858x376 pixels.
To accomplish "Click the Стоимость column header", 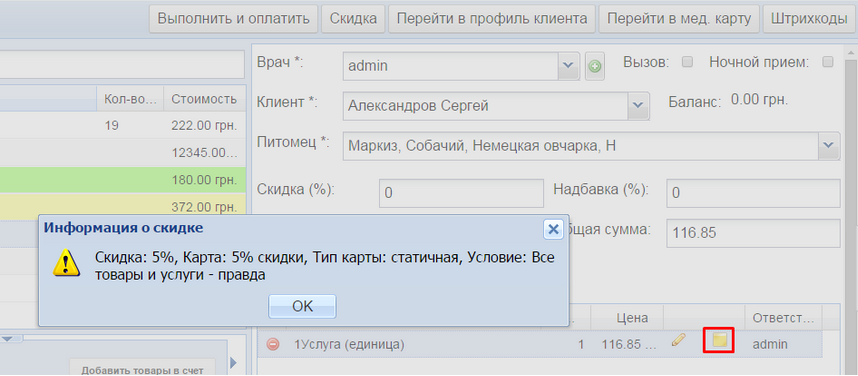I will [x=204, y=100].
